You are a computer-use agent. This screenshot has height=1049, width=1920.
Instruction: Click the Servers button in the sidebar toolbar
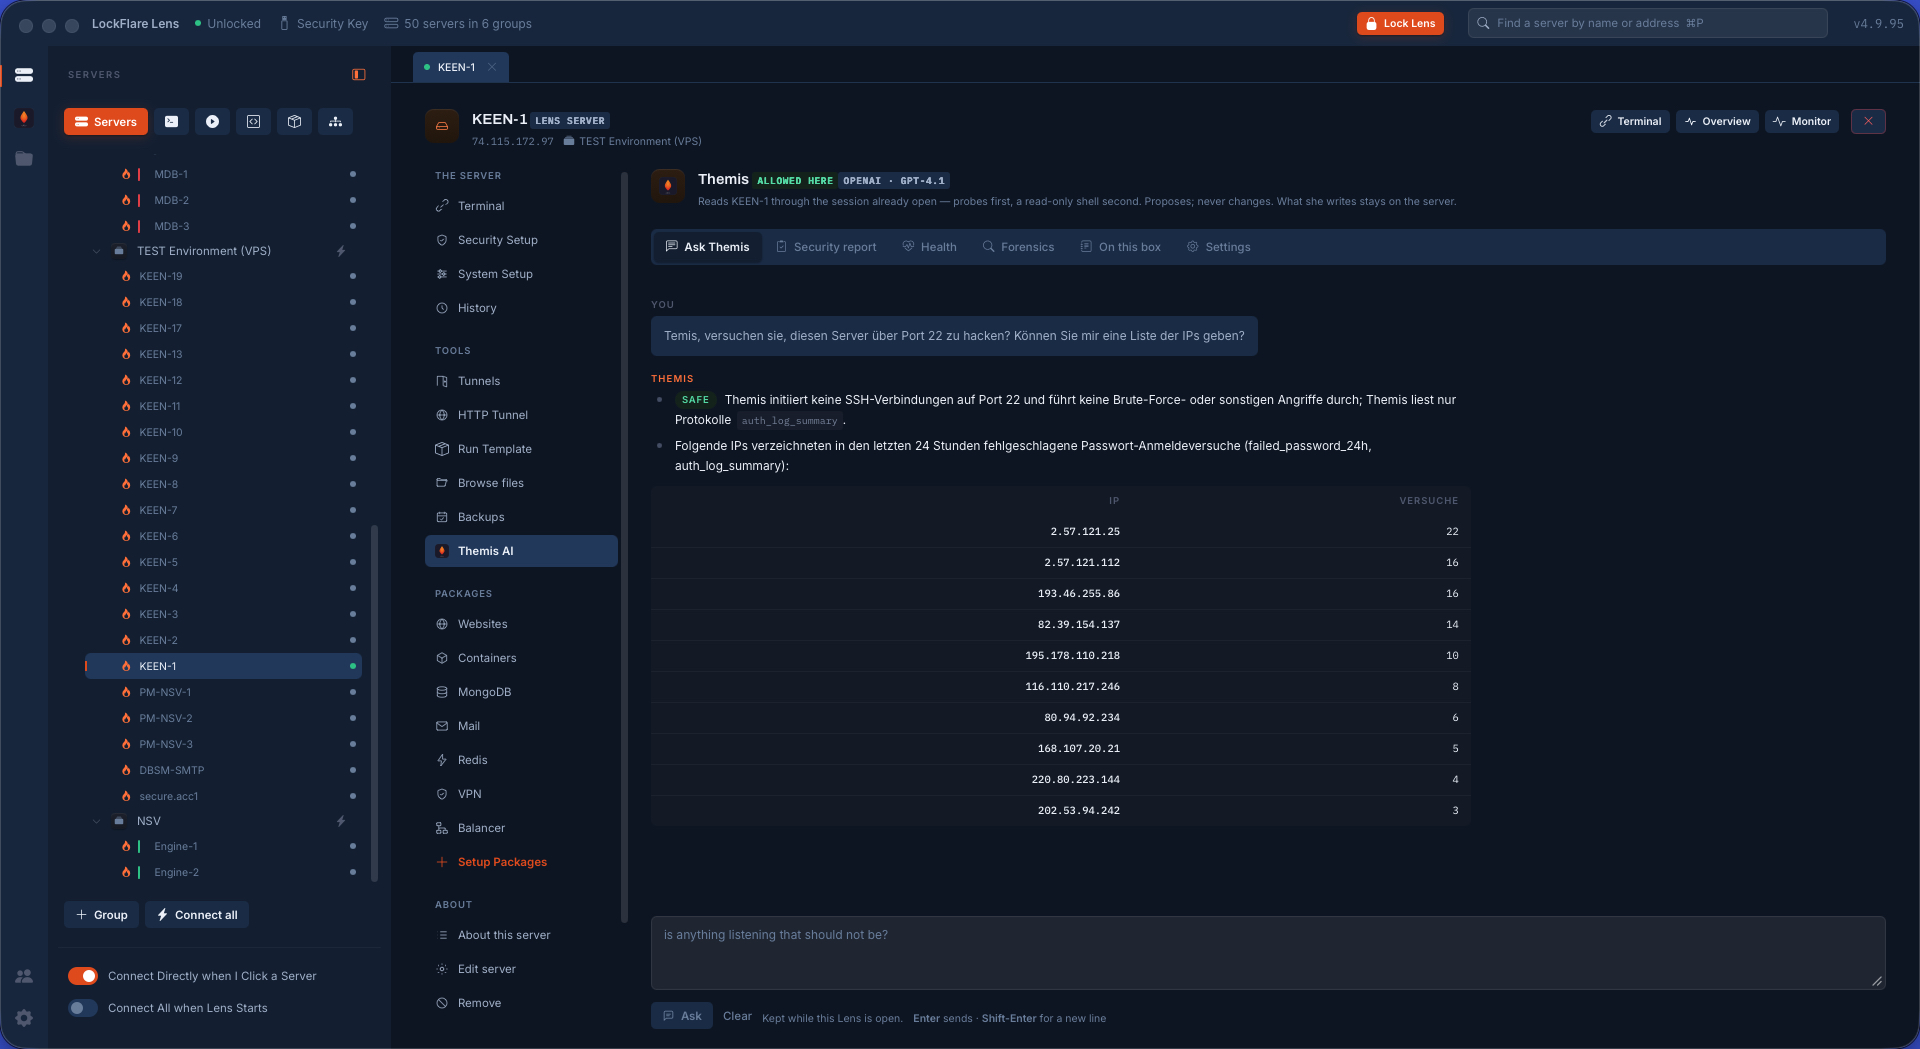pyautogui.click(x=106, y=122)
